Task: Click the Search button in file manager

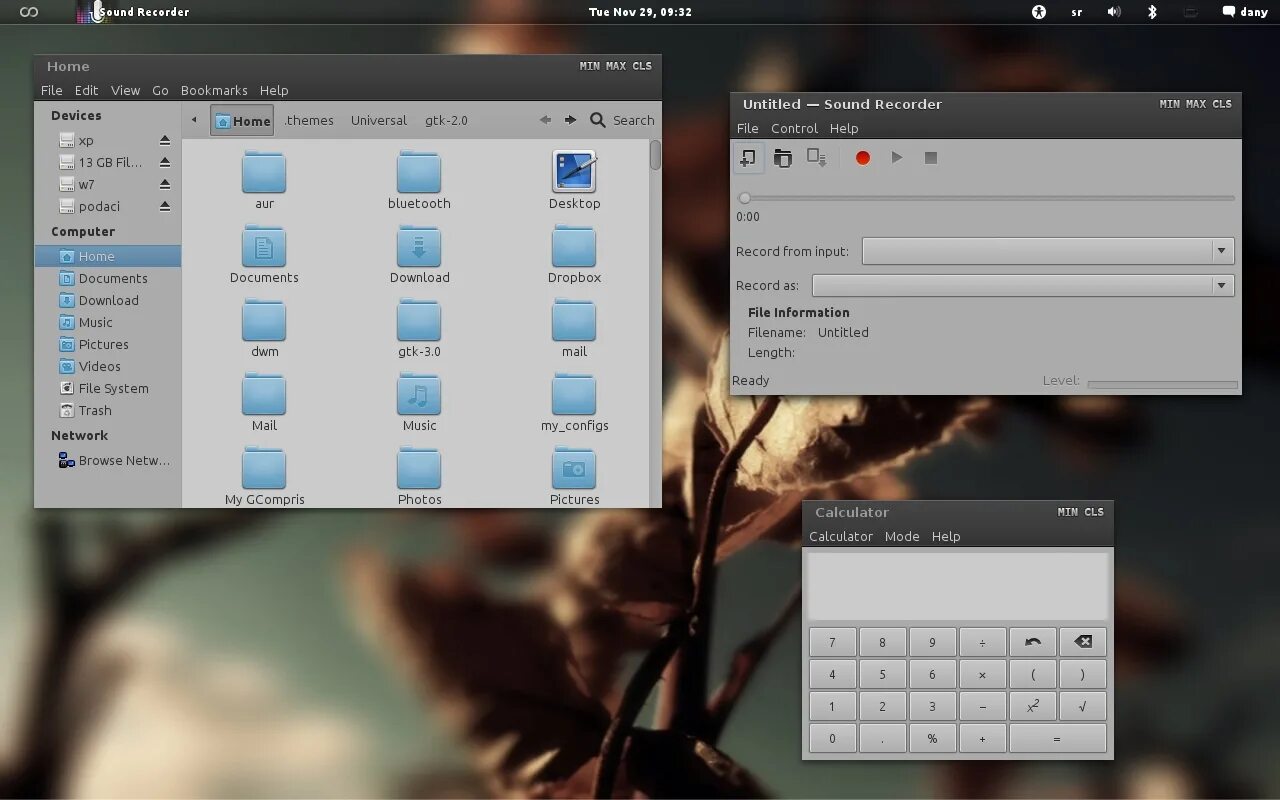Action: click(x=622, y=120)
